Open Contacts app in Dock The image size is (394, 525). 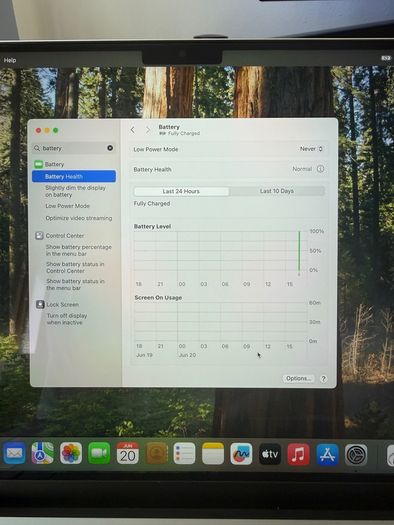(x=156, y=453)
